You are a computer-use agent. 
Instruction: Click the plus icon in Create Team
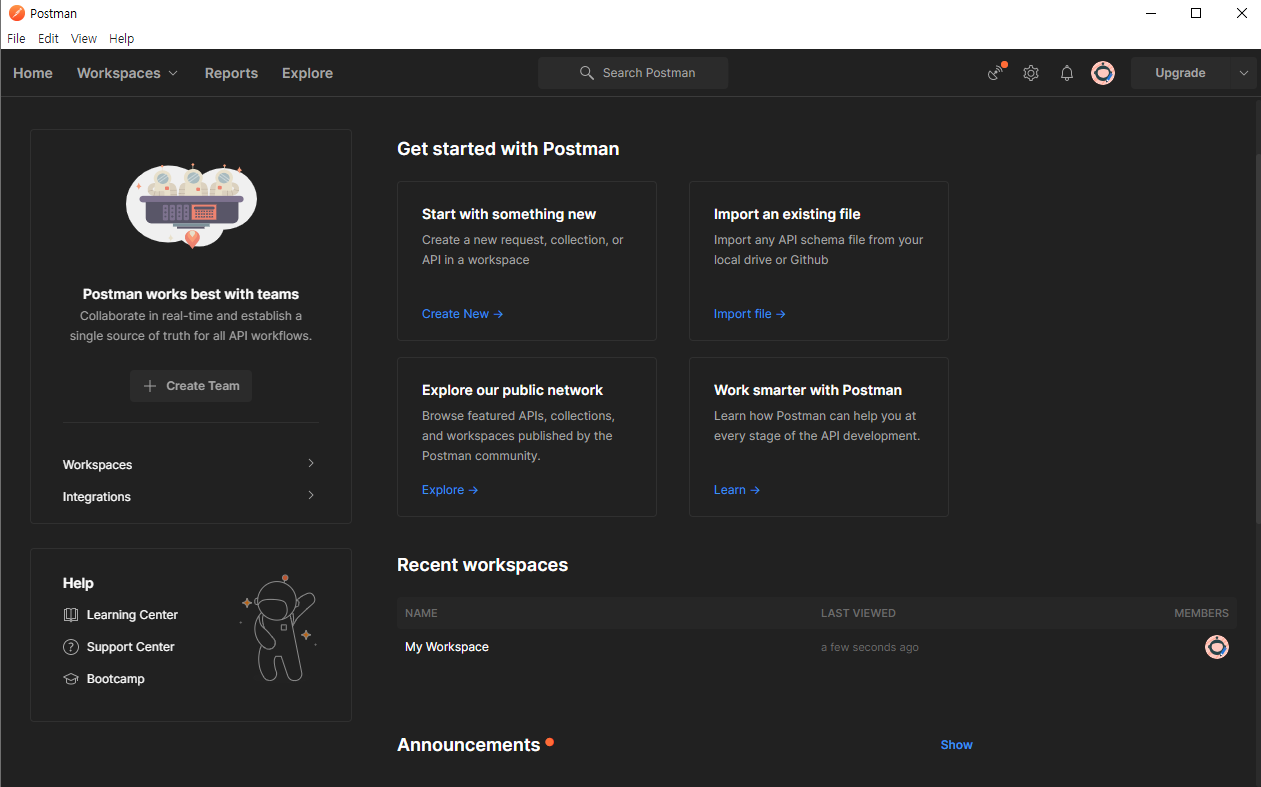(x=150, y=386)
